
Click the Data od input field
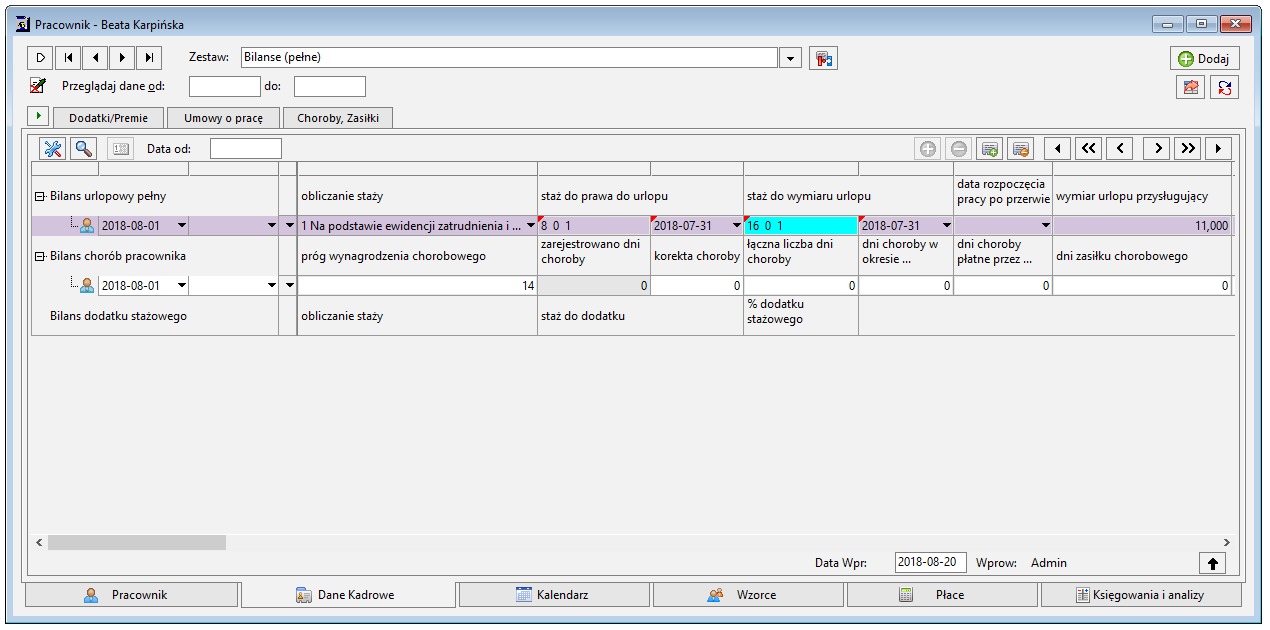click(246, 149)
